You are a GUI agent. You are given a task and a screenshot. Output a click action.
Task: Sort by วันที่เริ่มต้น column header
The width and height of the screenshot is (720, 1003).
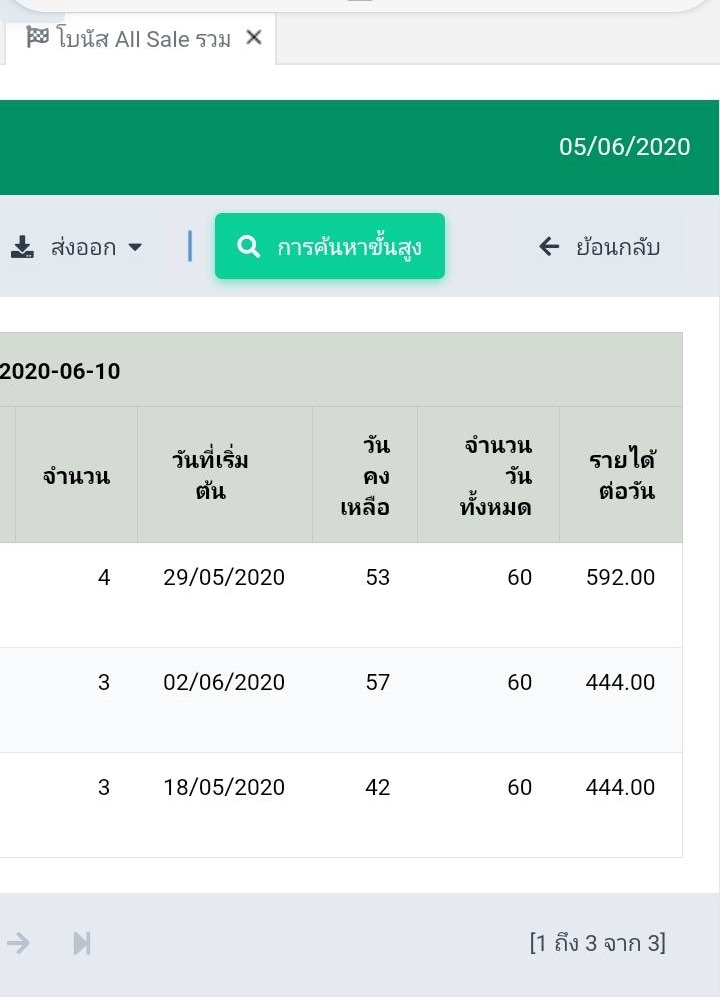210,475
